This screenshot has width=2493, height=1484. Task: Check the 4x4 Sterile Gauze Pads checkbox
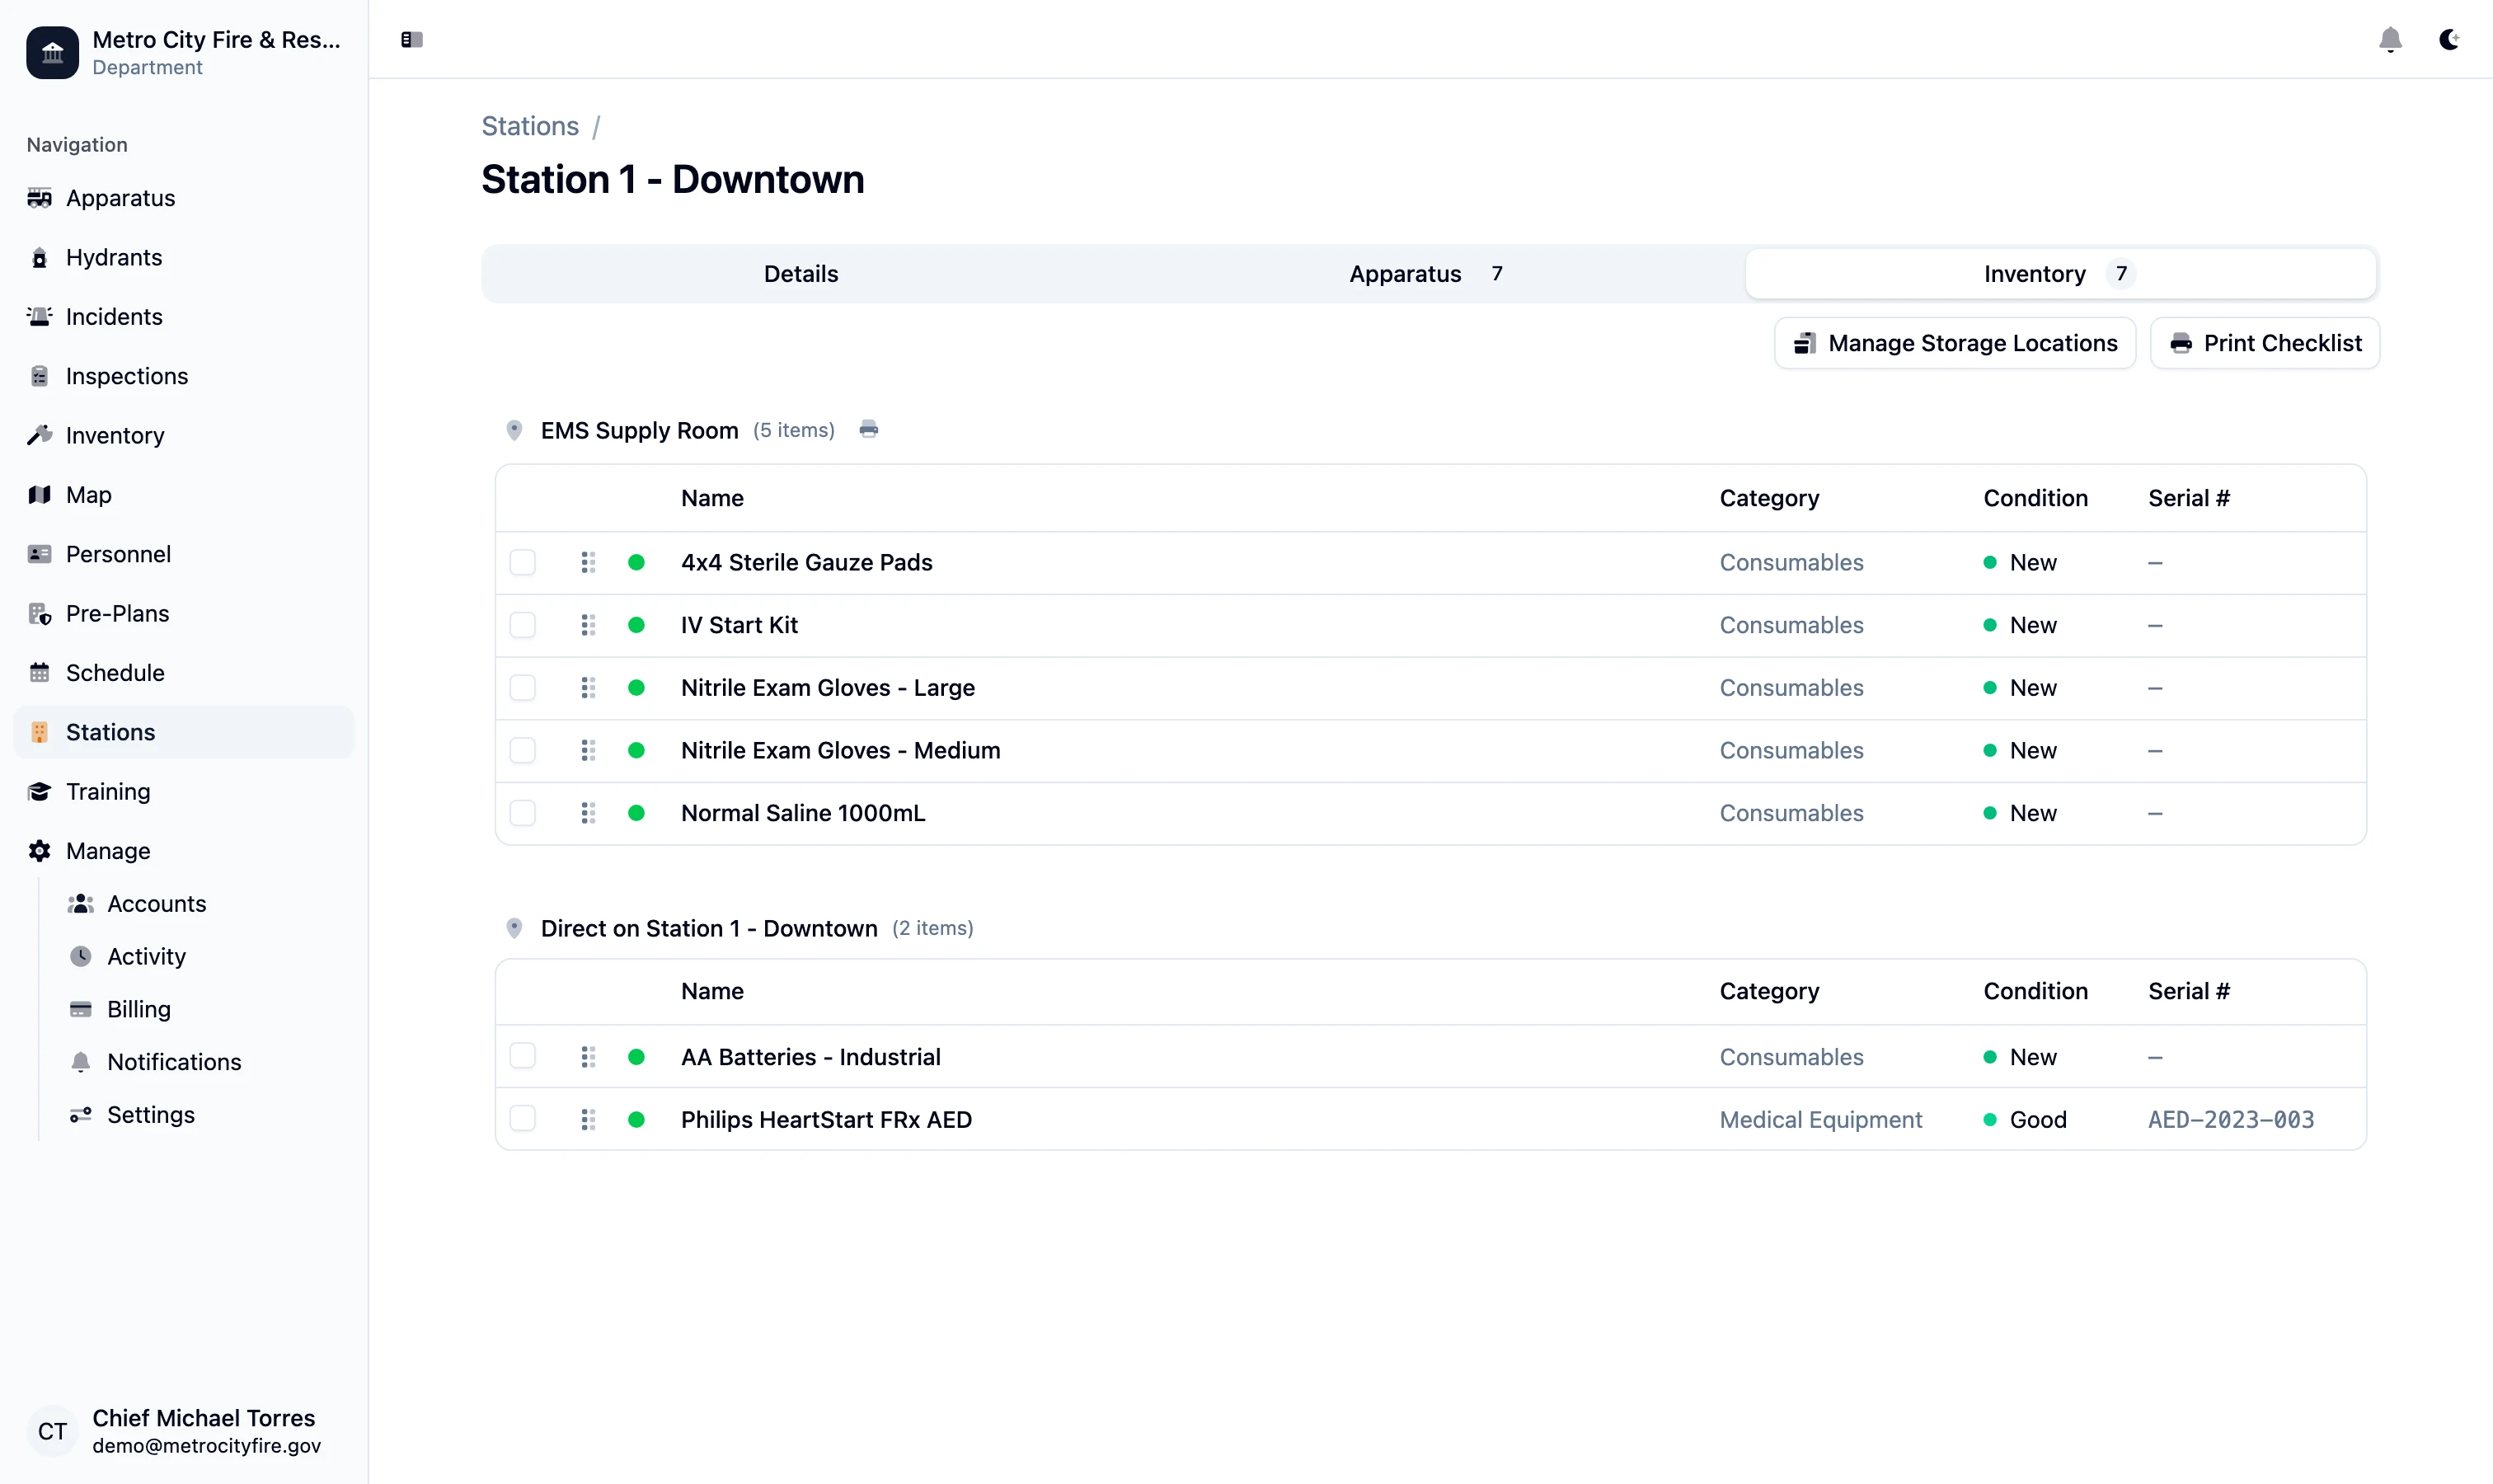point(522,562)
